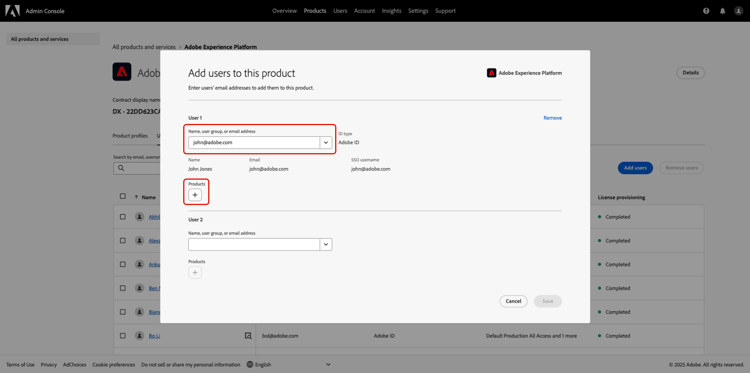
Task: Open Terms of Use footer link
Action: (20, 364)
